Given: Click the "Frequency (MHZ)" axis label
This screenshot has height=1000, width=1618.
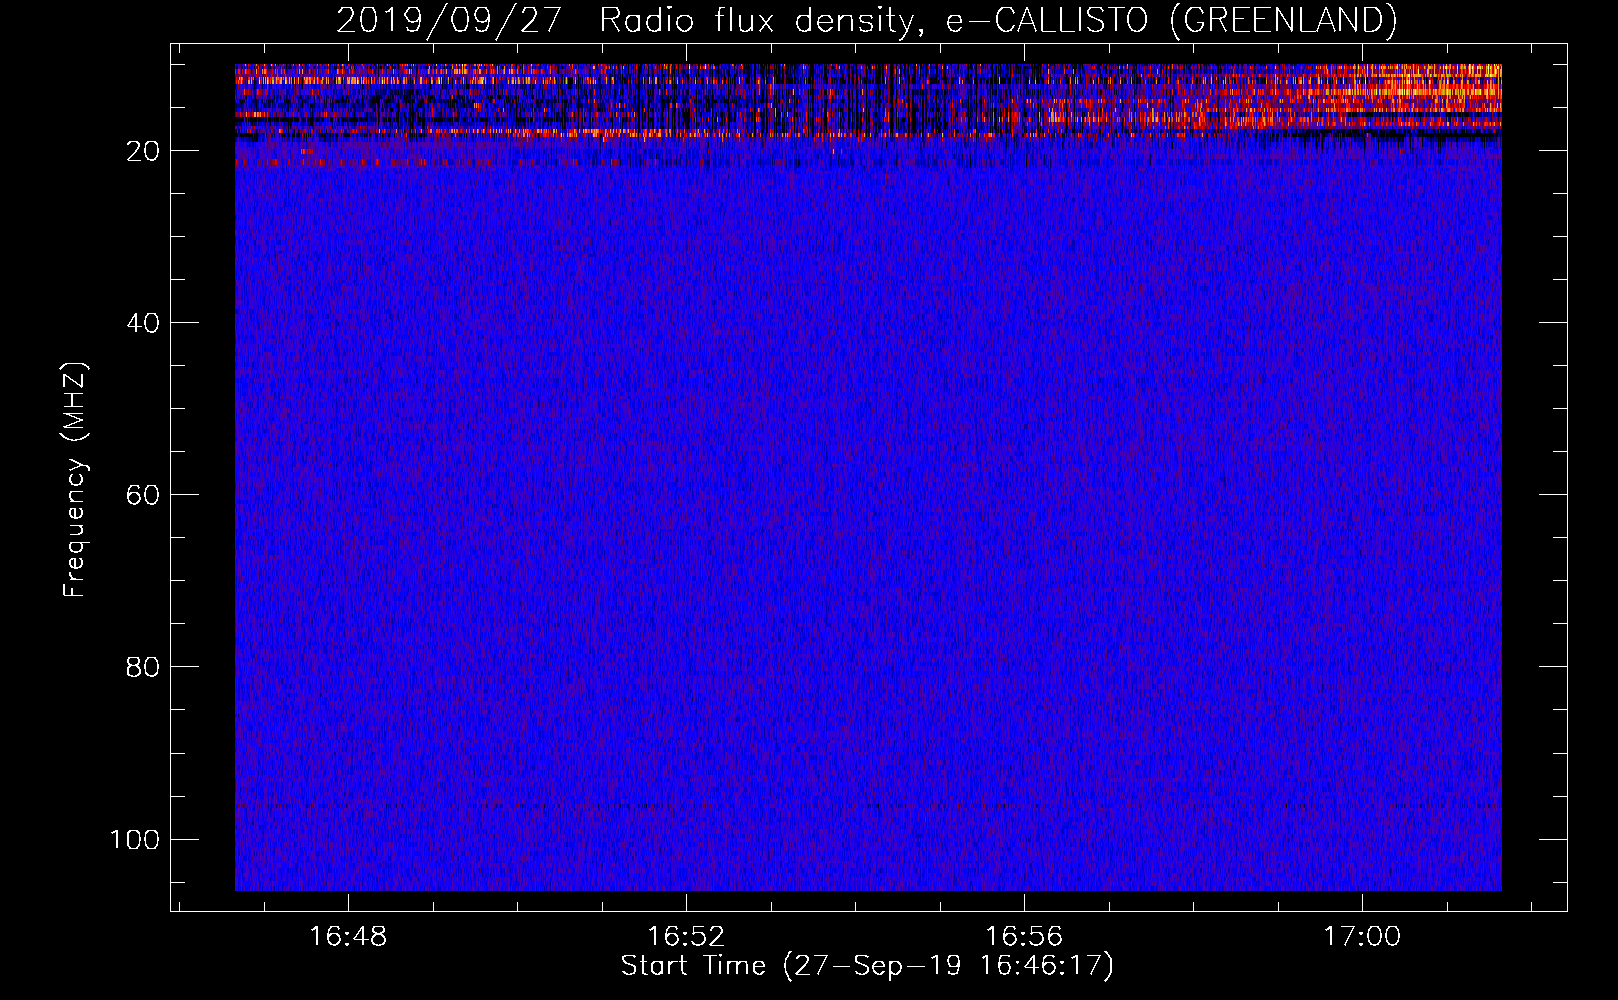Looking at the screenshot, I should point(75,480).
